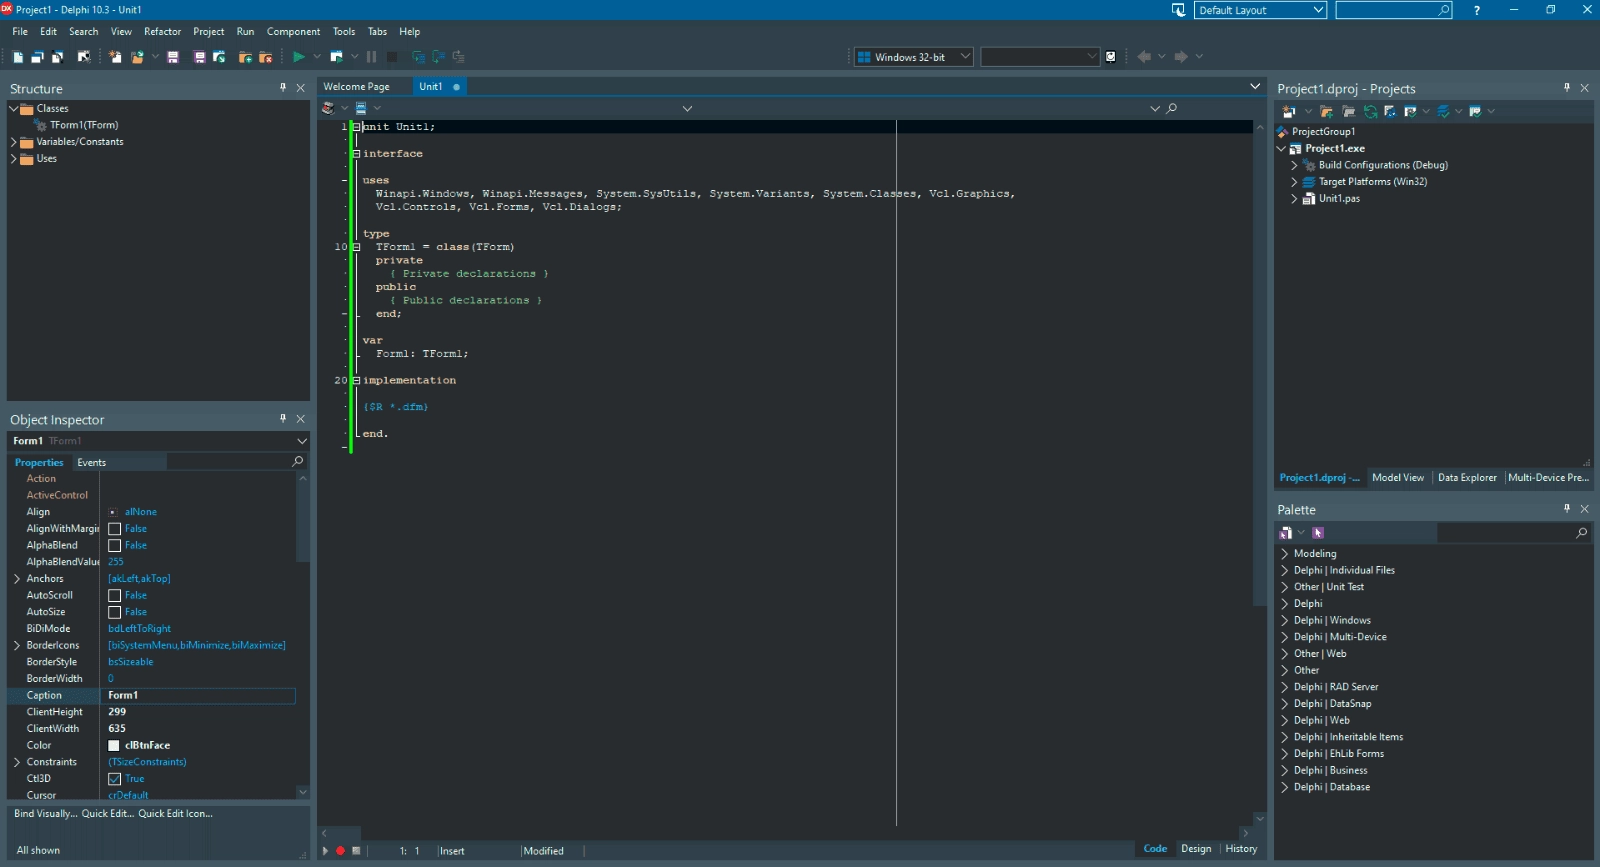Toggle AutoSize checkbox
1600x867 pixels.
114,612
